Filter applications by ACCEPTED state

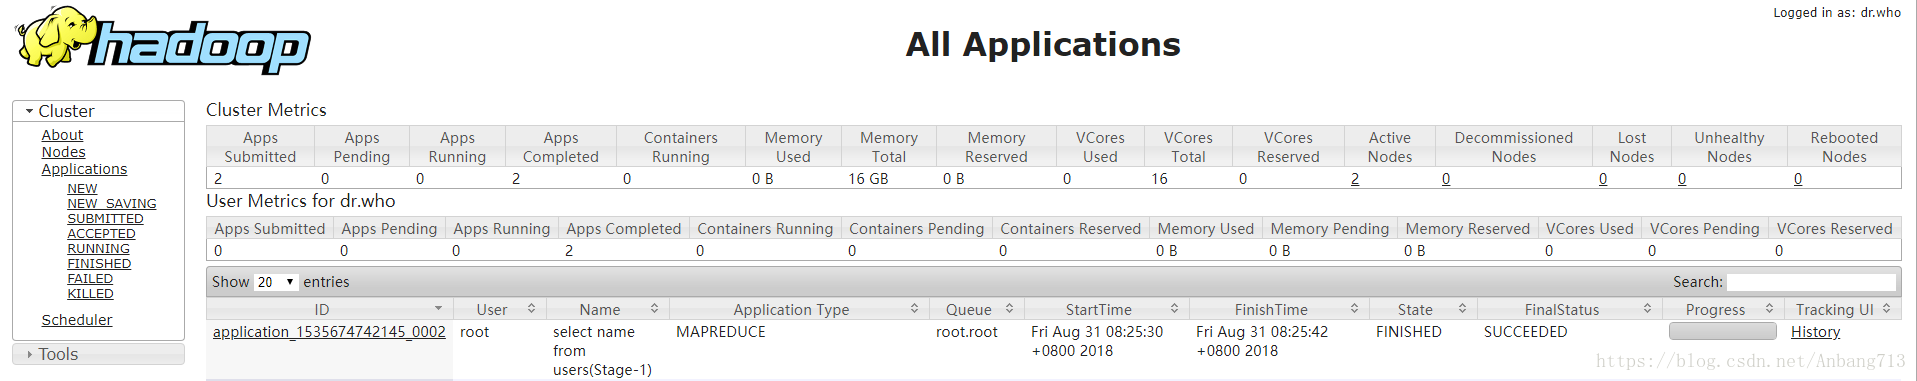tap(101, 233)
